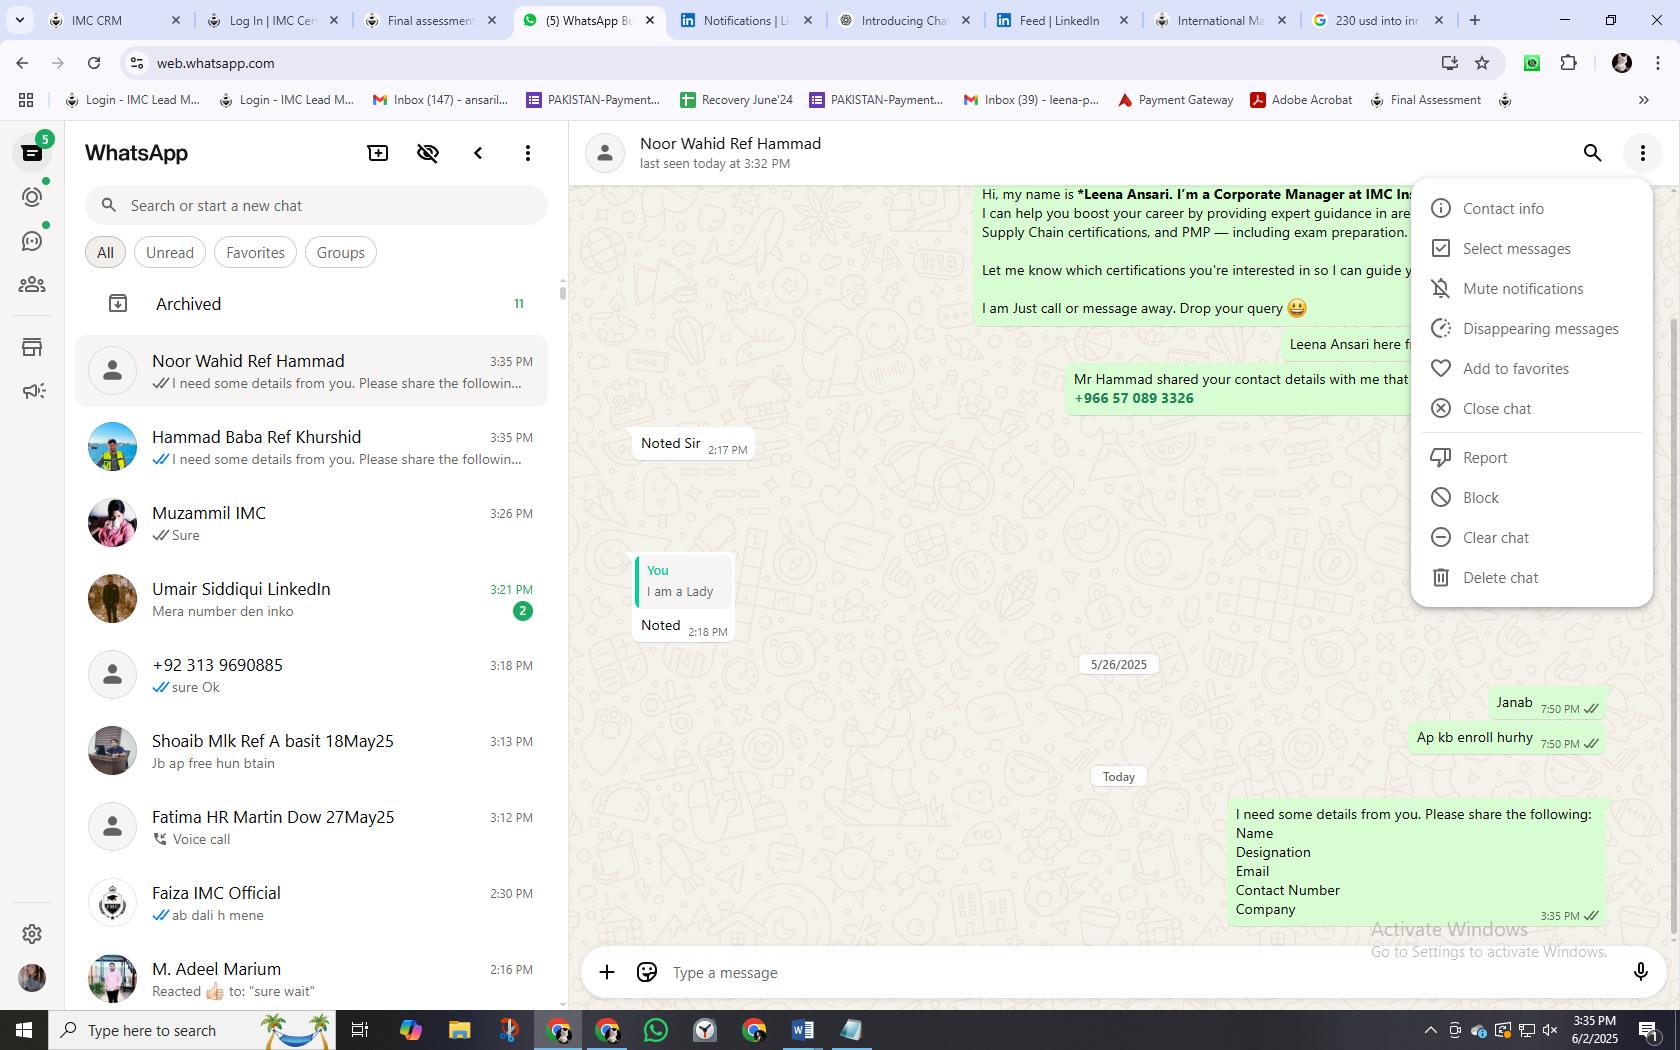
Task: Open chat Shoaib Mlk Ref A basit 18May25
Action: coord(311,751)
